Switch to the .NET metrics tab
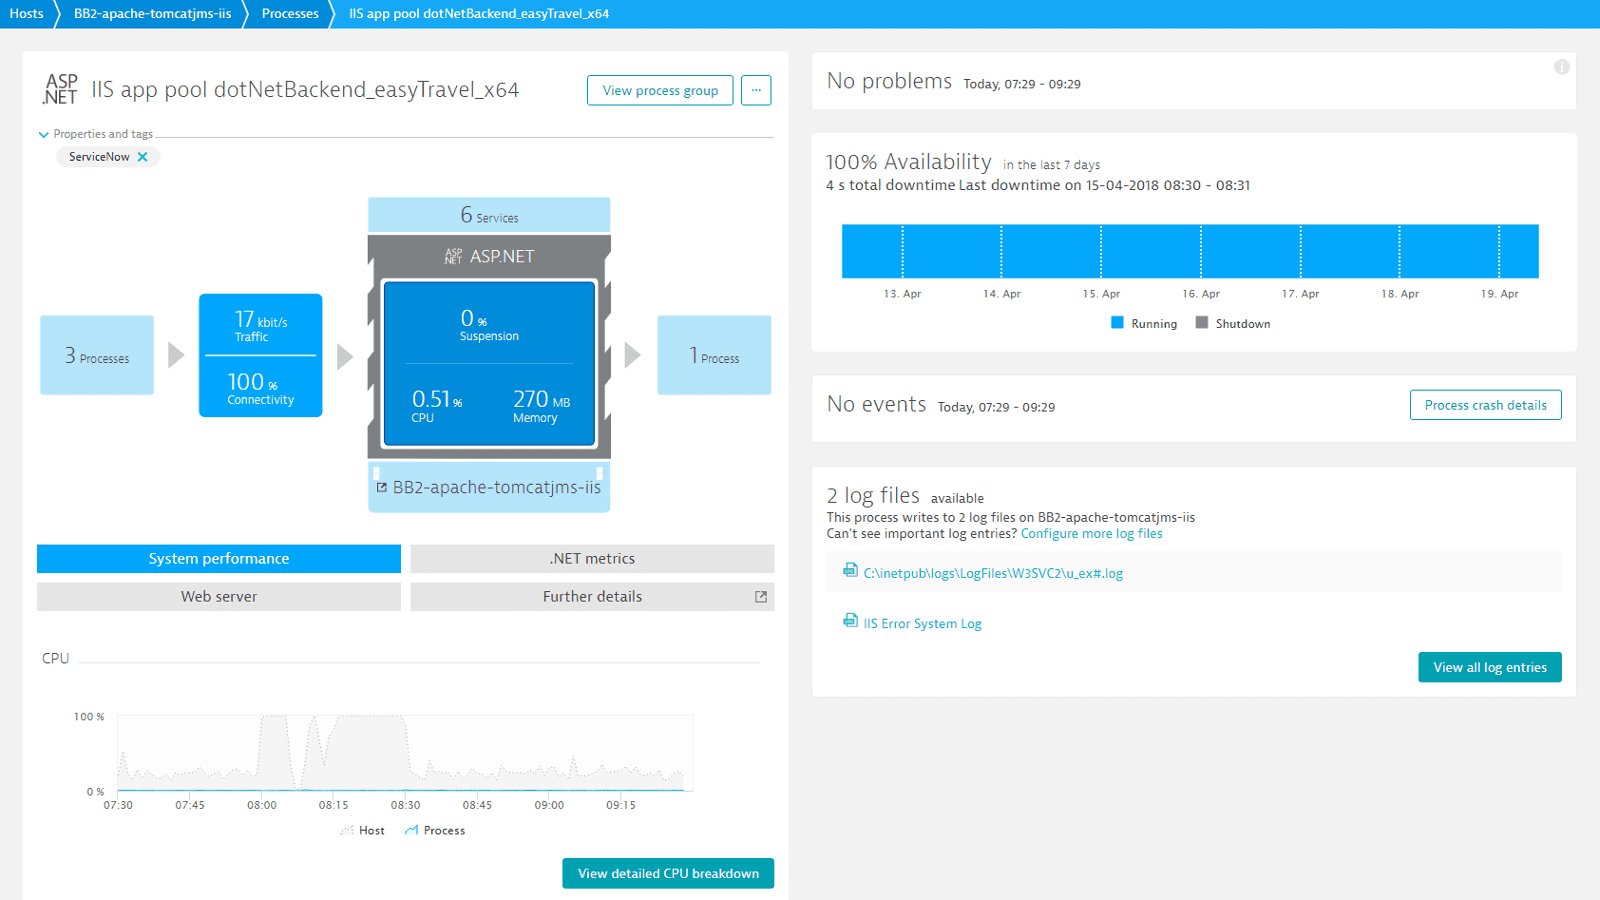Viewport: 1600px width, 900px height. (592, 559)
